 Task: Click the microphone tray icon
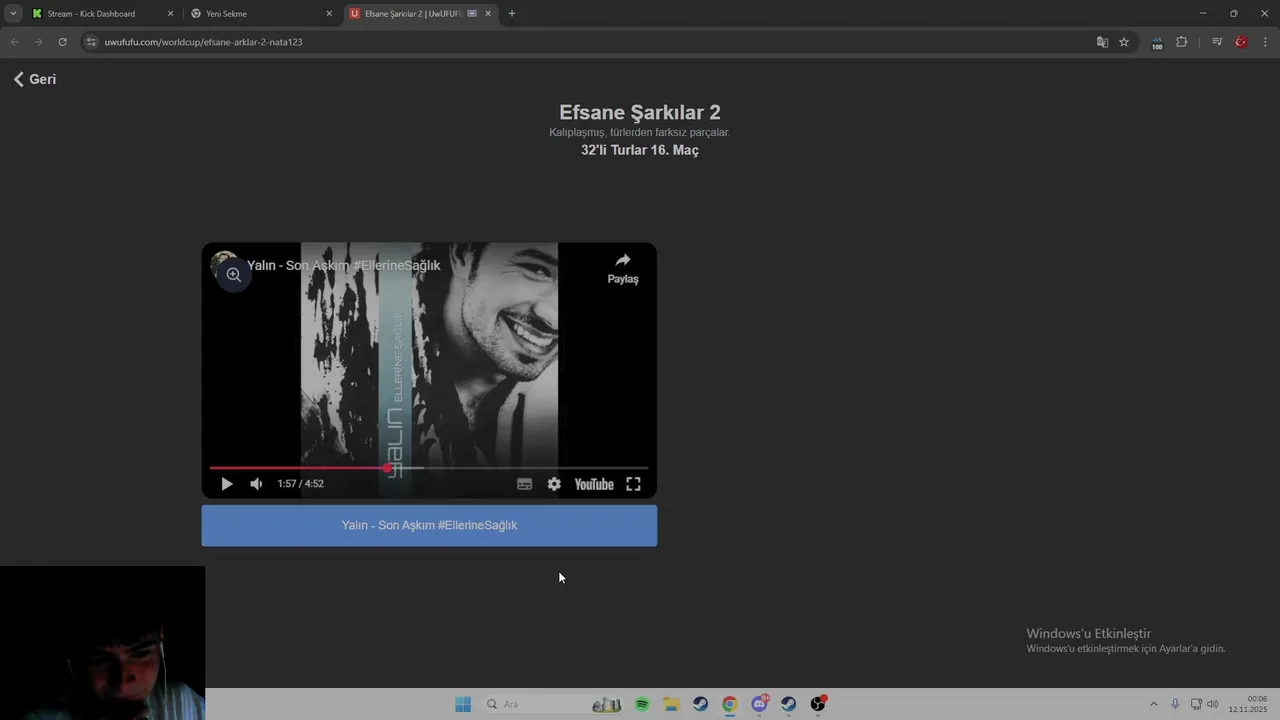point(1175,704)
